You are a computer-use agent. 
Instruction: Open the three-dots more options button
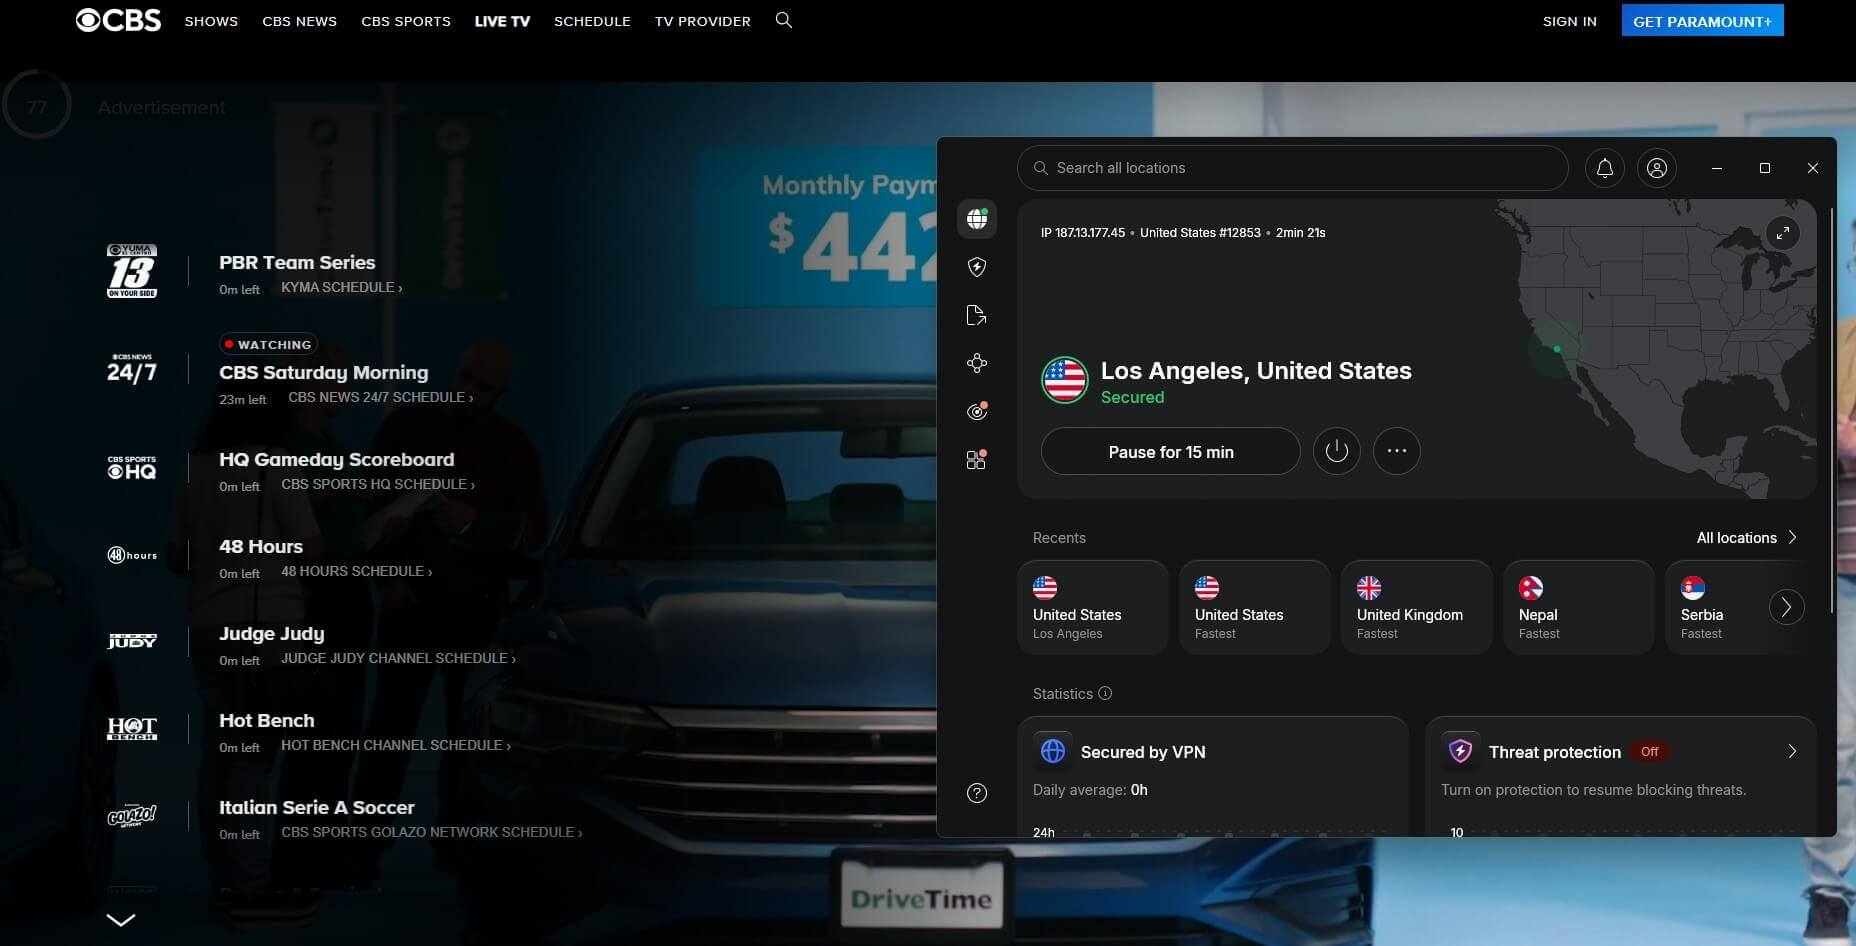click(1397, 451)
